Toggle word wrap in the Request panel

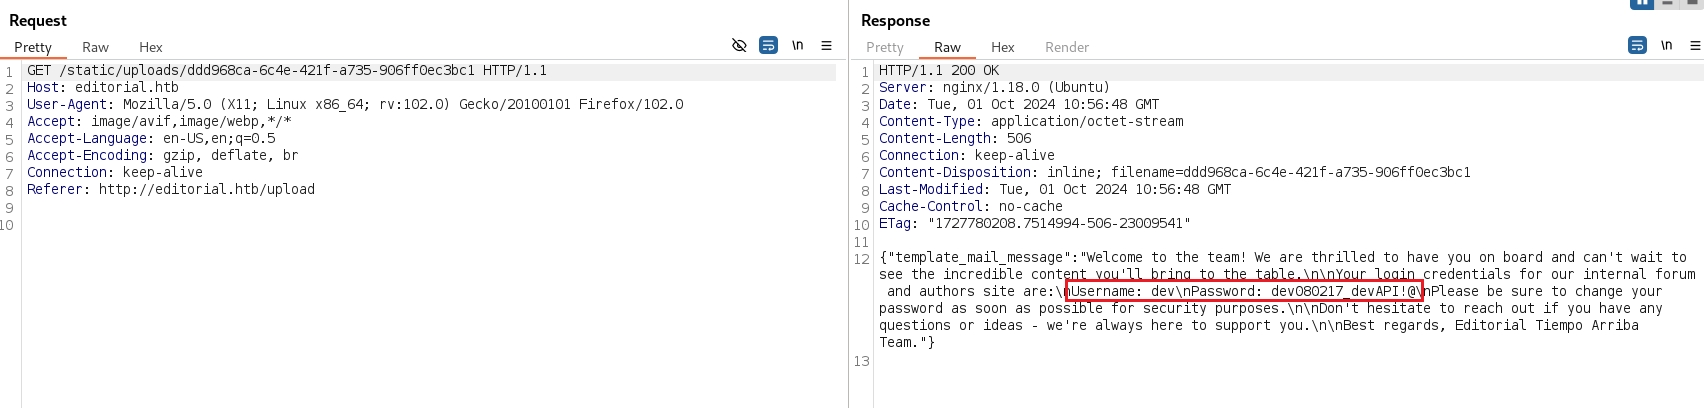[768, 45]
